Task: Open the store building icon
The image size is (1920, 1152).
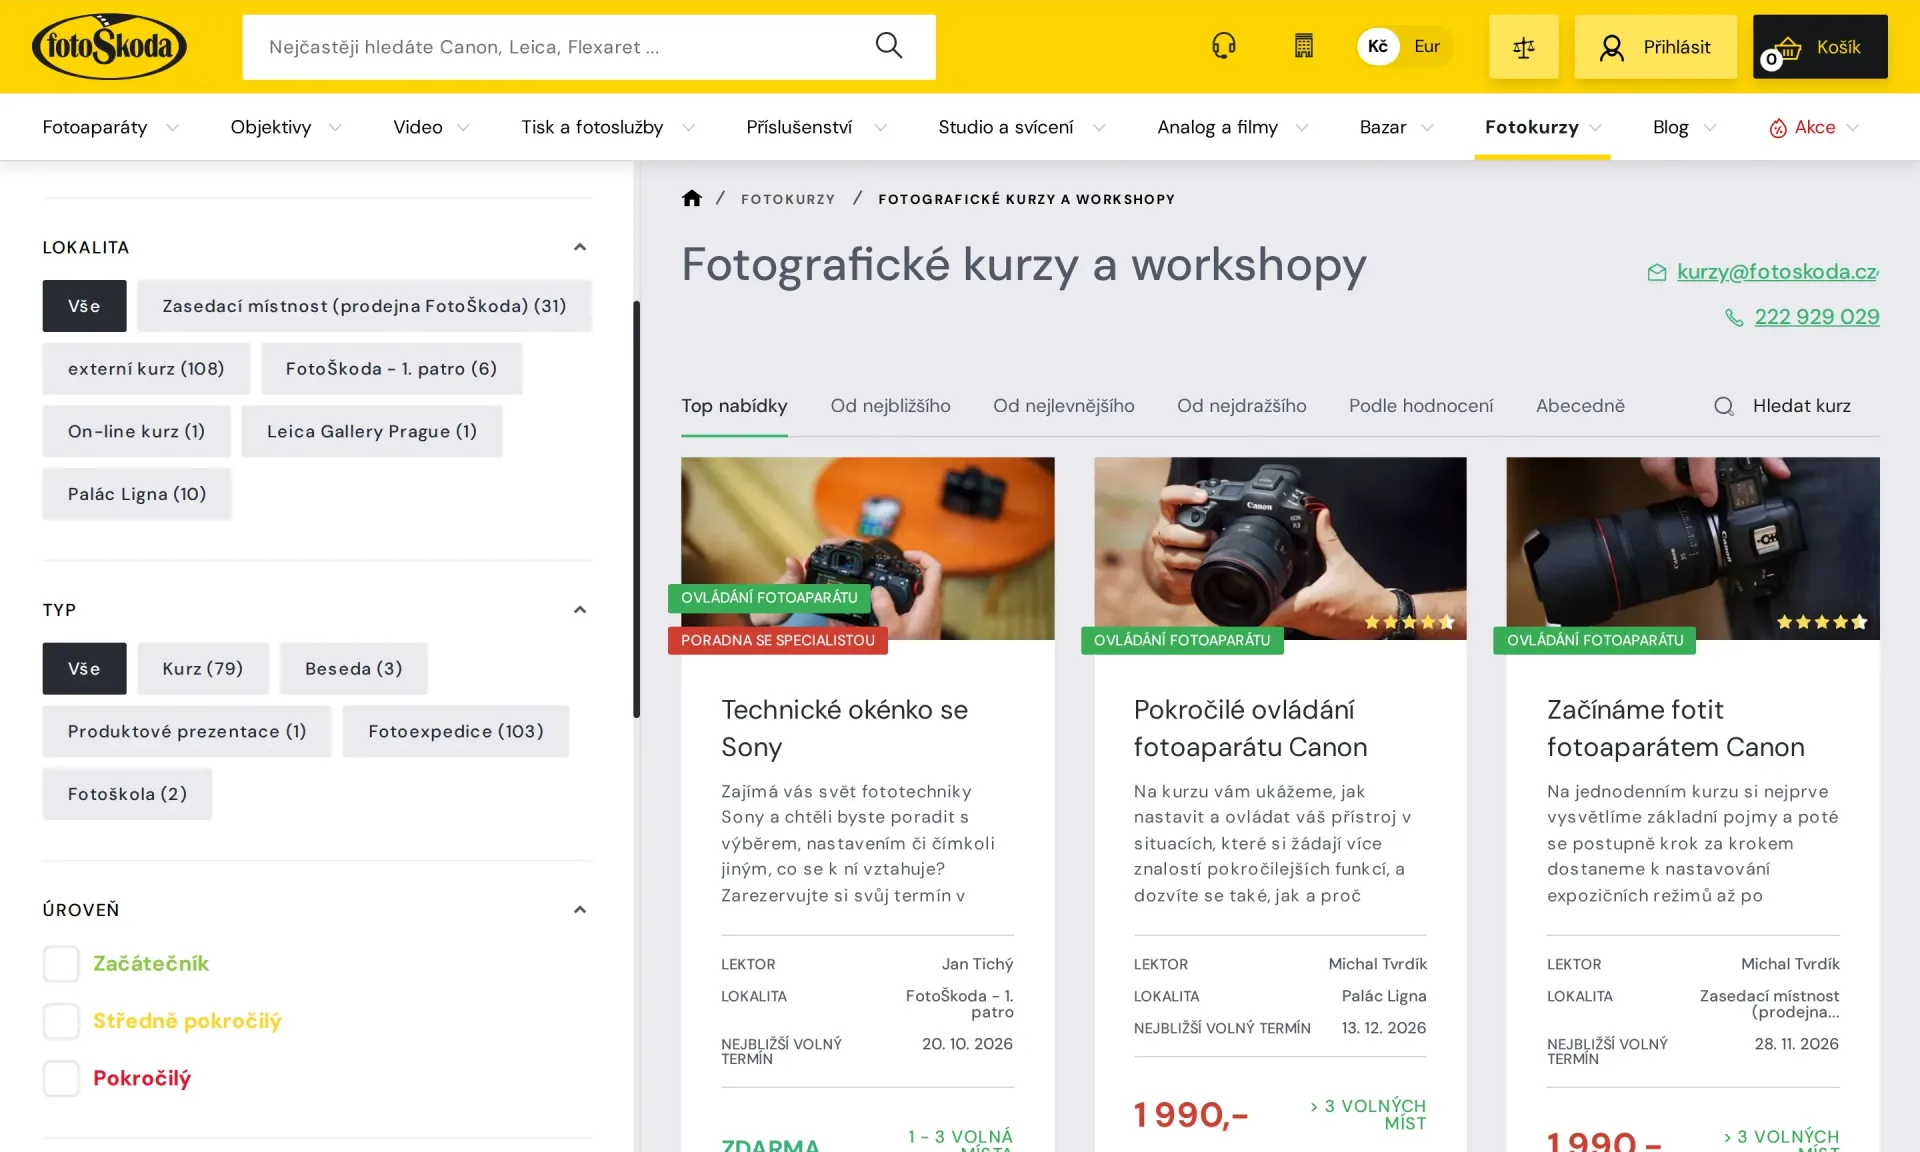Action: click(x=1303, y=46)
